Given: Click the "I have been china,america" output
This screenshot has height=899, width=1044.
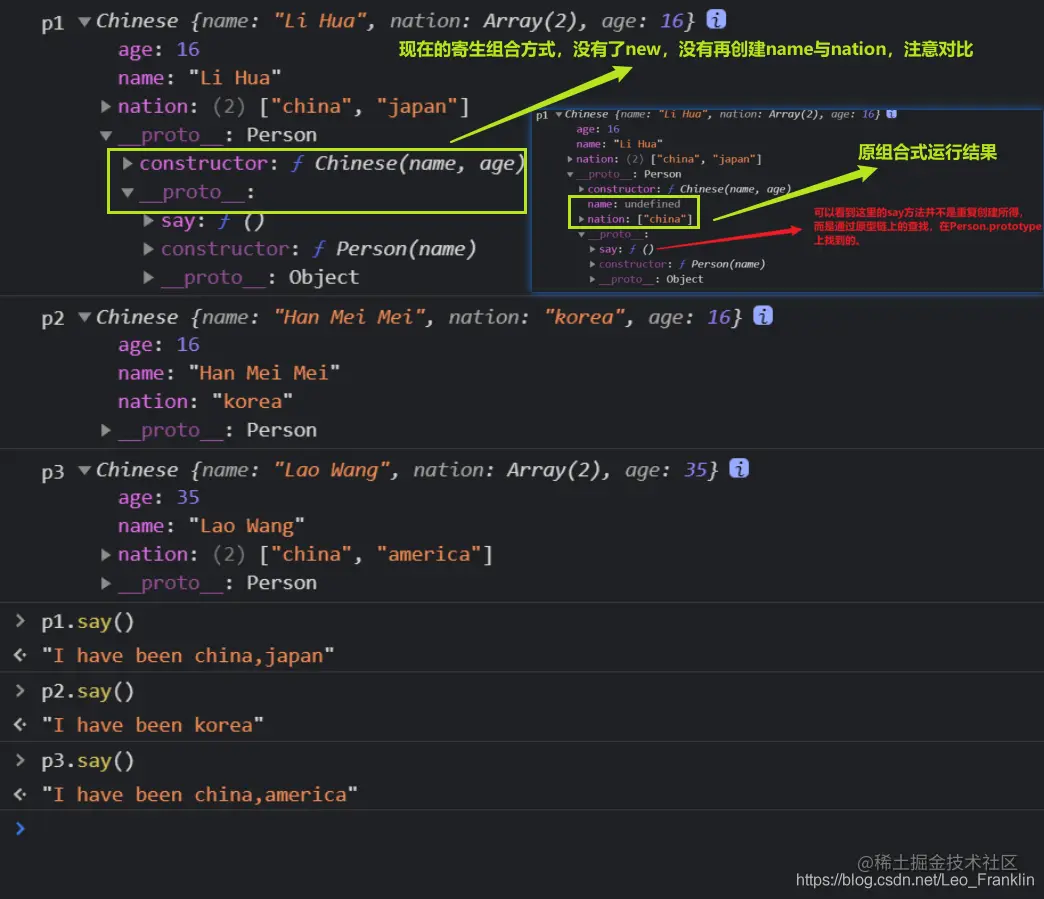Looking at the screenshot, I should (200, 794).
